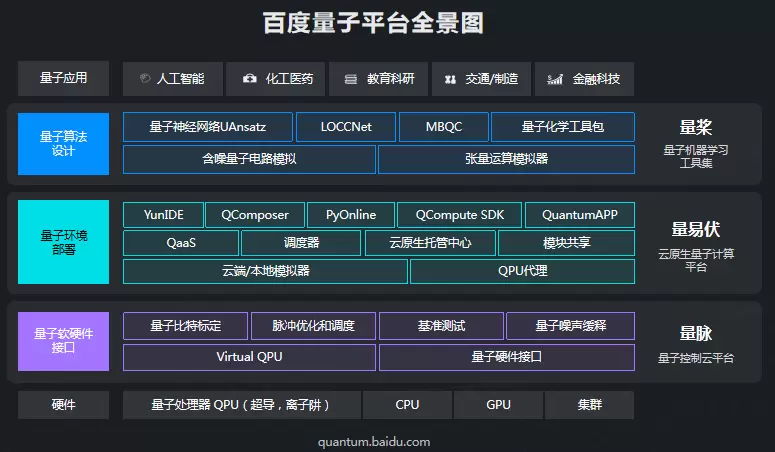Select the 量子环境部署 cyan block
The width and height of the screenshot is (775, 452).
pos(63,243)
